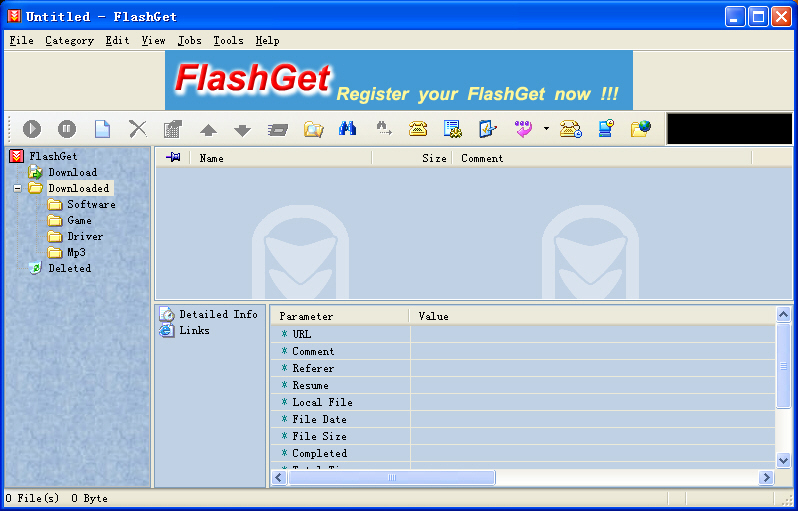Click the Delete X toolbar icon
798x511 pixels.
pos(137,129)
